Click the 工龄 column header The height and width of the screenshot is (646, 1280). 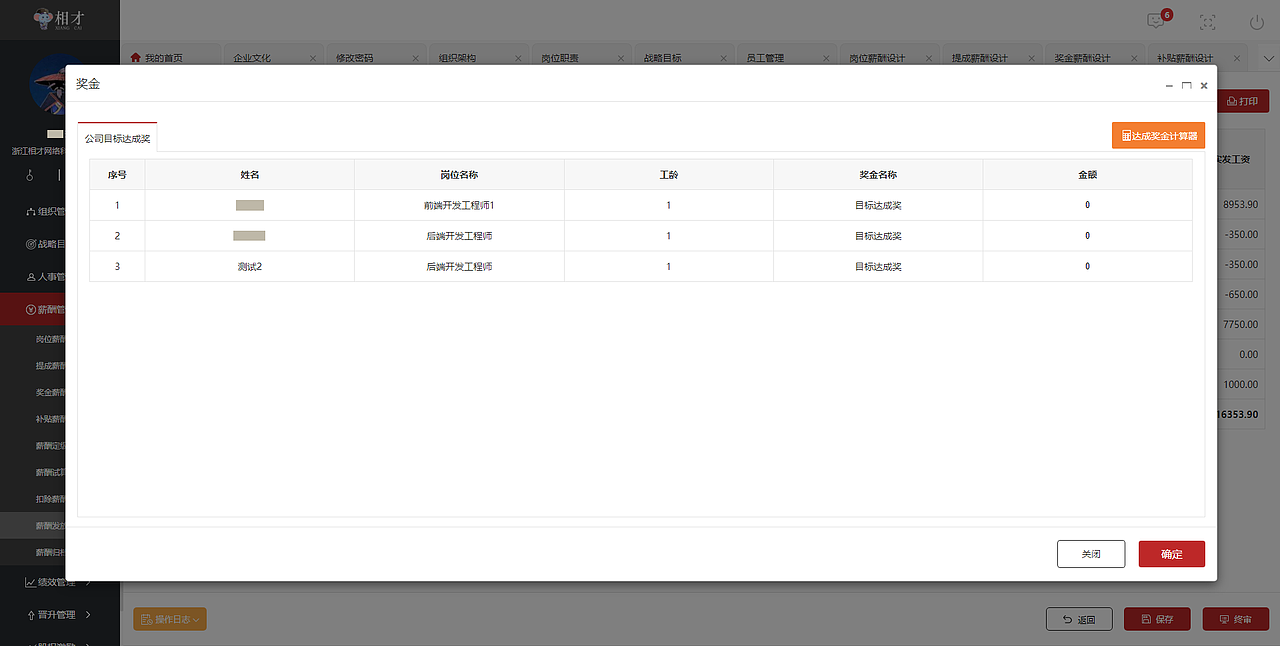tap(669, 174)
